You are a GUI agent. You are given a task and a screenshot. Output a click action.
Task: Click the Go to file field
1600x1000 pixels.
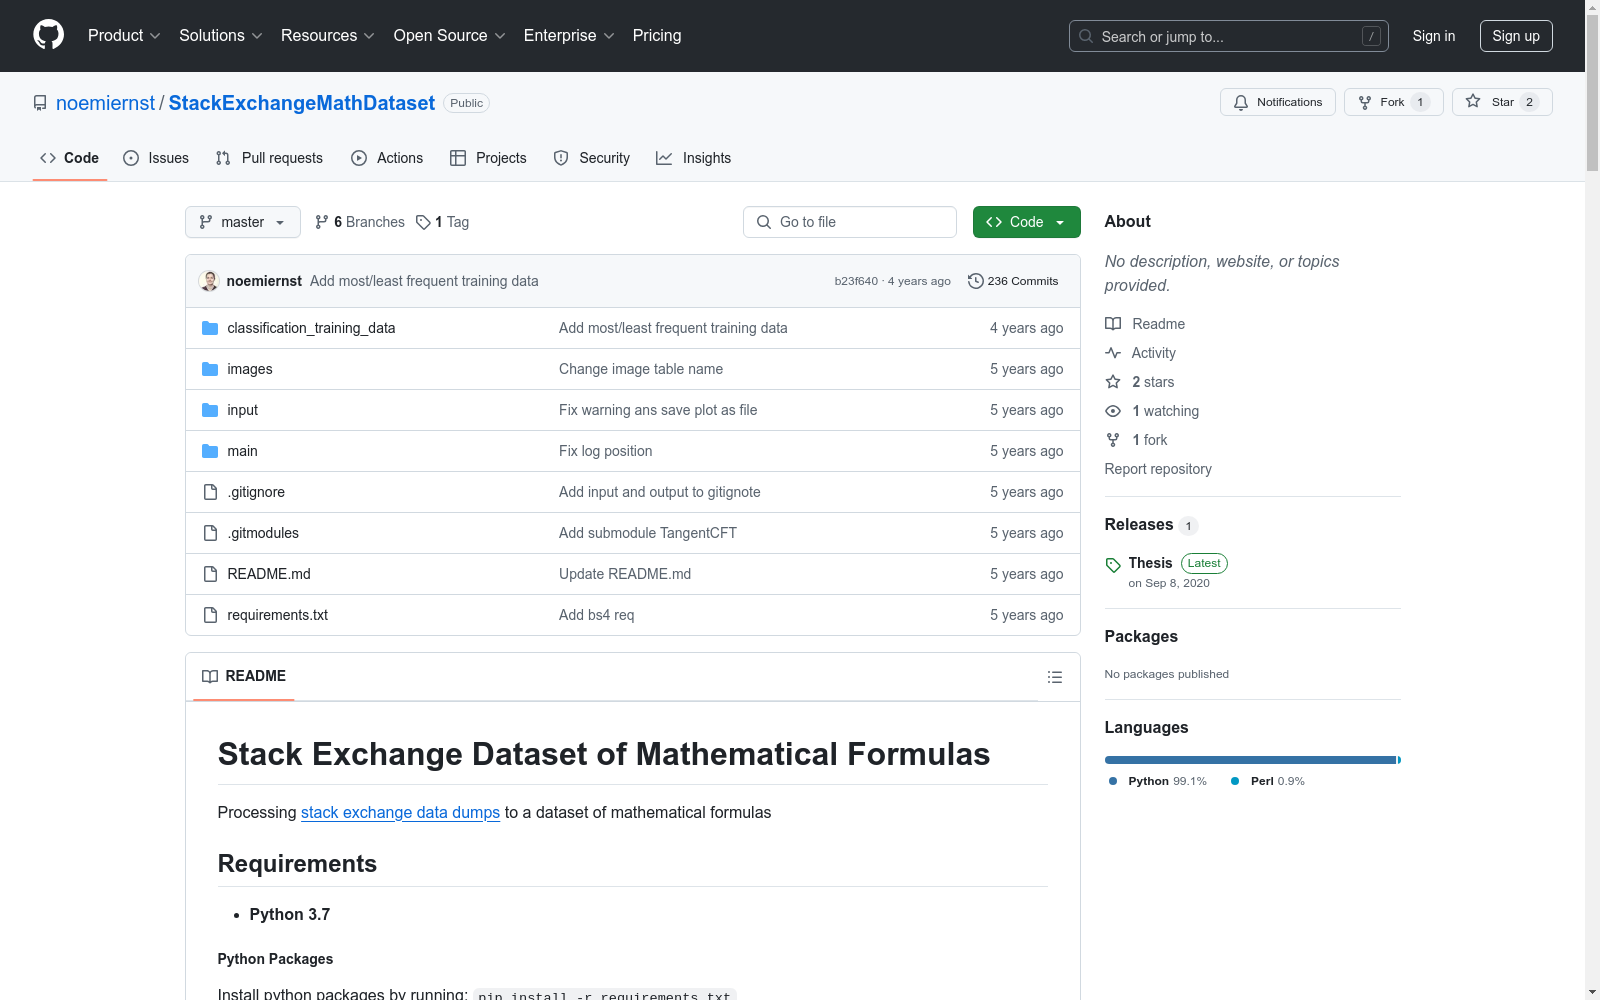850,222
